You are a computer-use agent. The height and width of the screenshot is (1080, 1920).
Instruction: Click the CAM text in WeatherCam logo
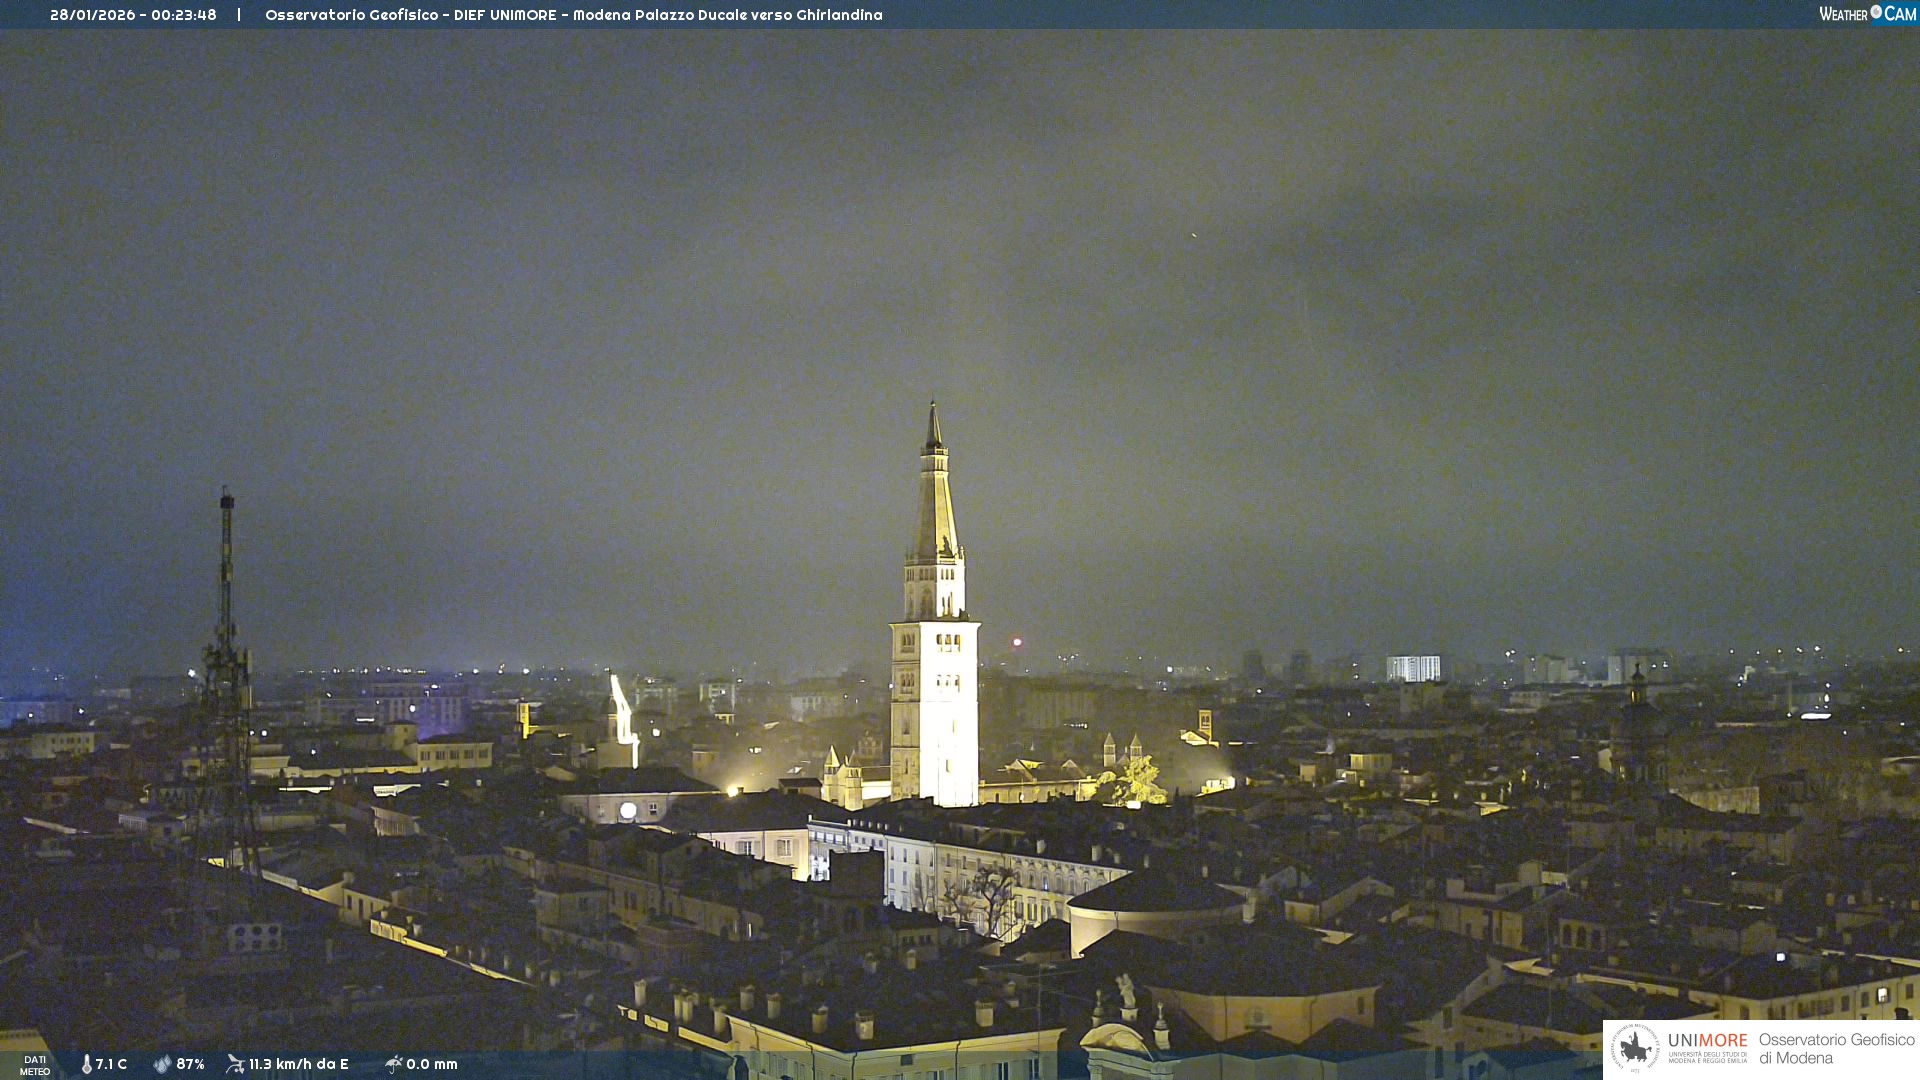click(1900, 14)
